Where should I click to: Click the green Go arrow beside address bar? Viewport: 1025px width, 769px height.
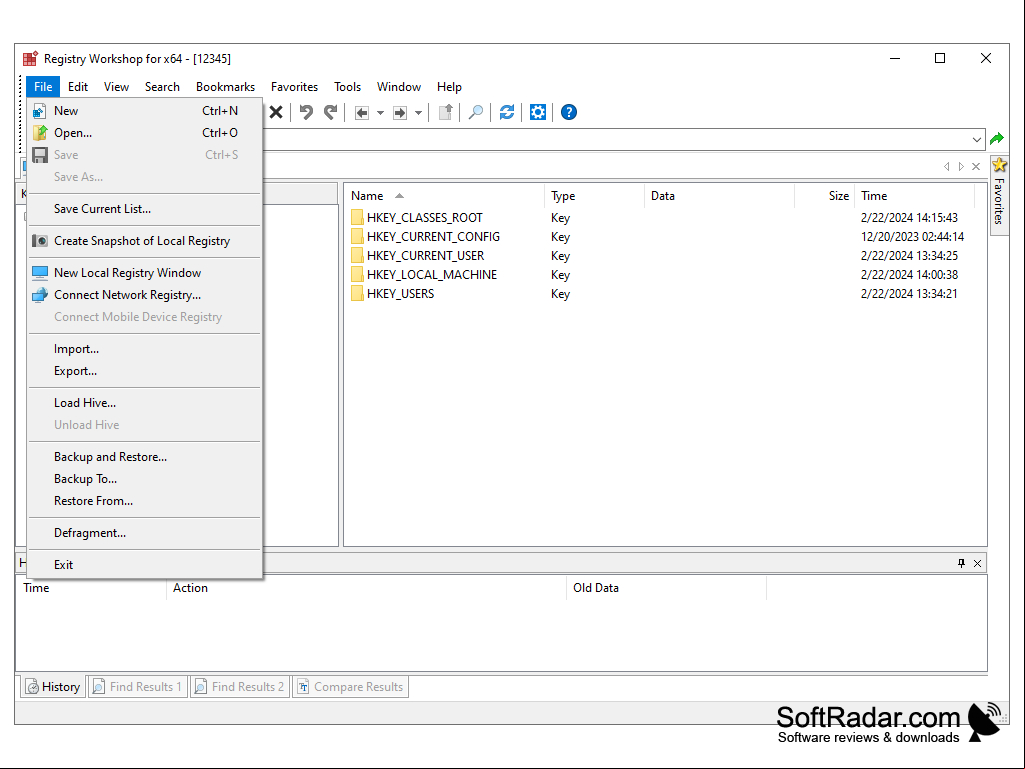click(x=997, y=139)
